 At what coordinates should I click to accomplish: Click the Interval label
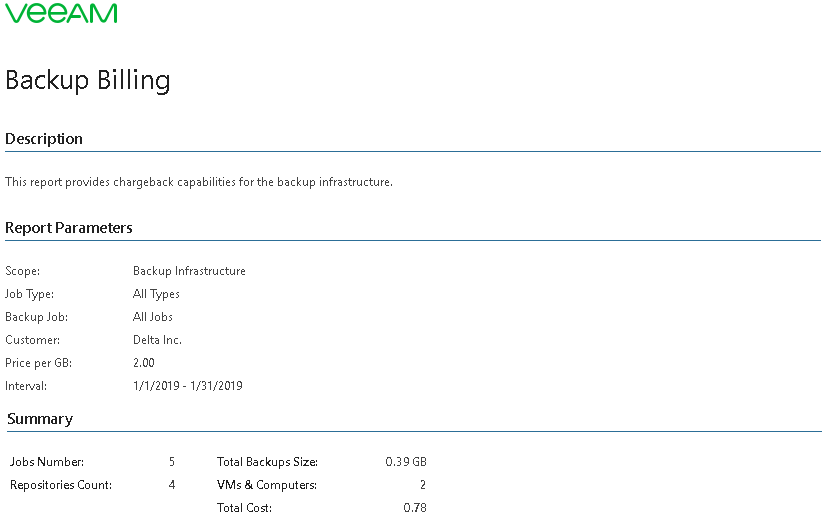click(26, 386)
